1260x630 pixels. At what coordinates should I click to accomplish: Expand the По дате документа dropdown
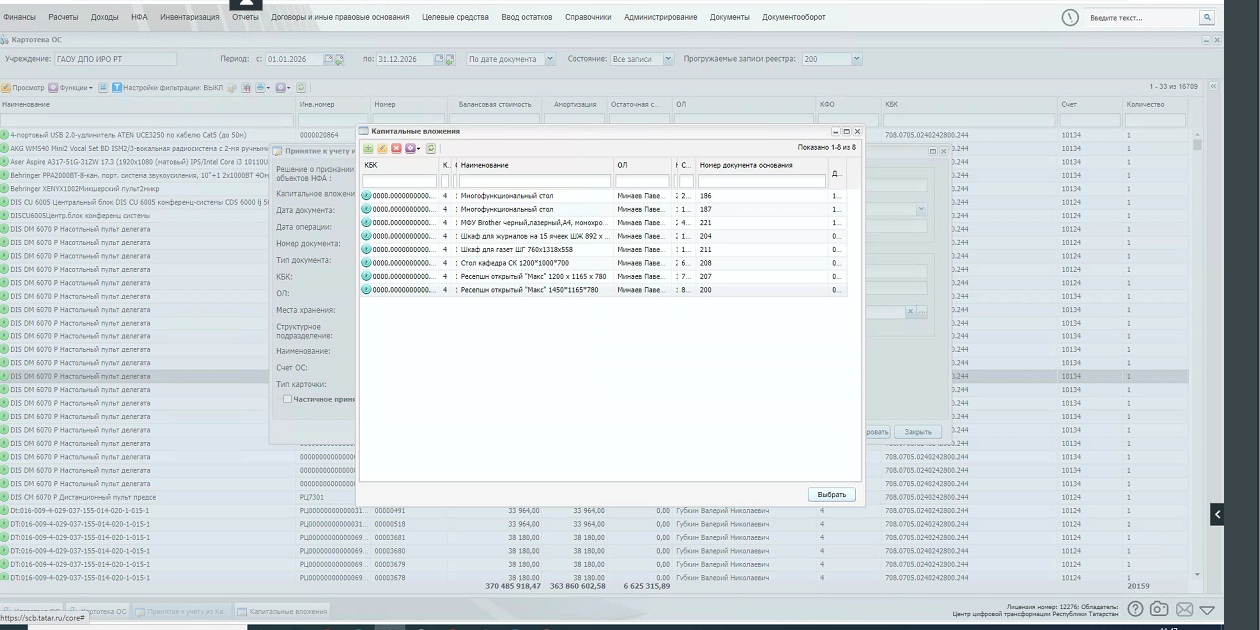click(550, 59)
